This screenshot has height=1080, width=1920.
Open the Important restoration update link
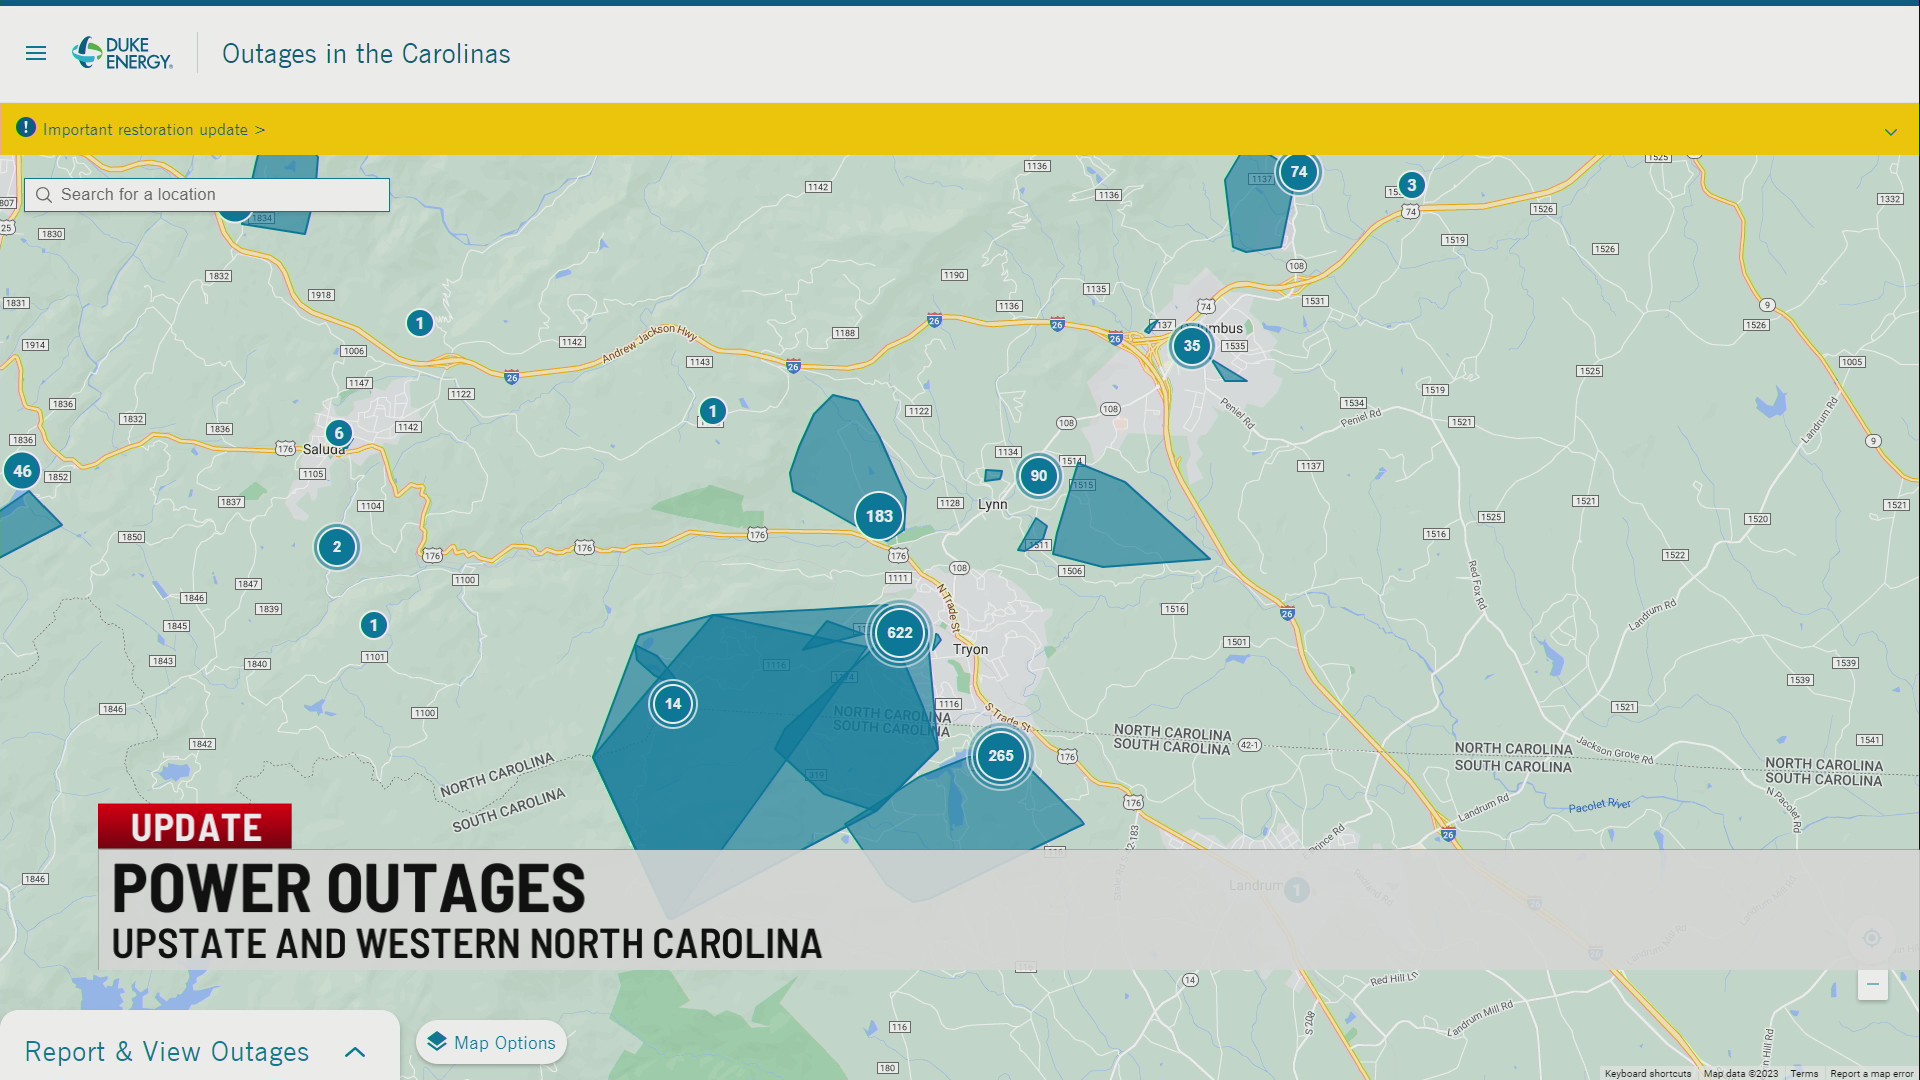[150, 129]
